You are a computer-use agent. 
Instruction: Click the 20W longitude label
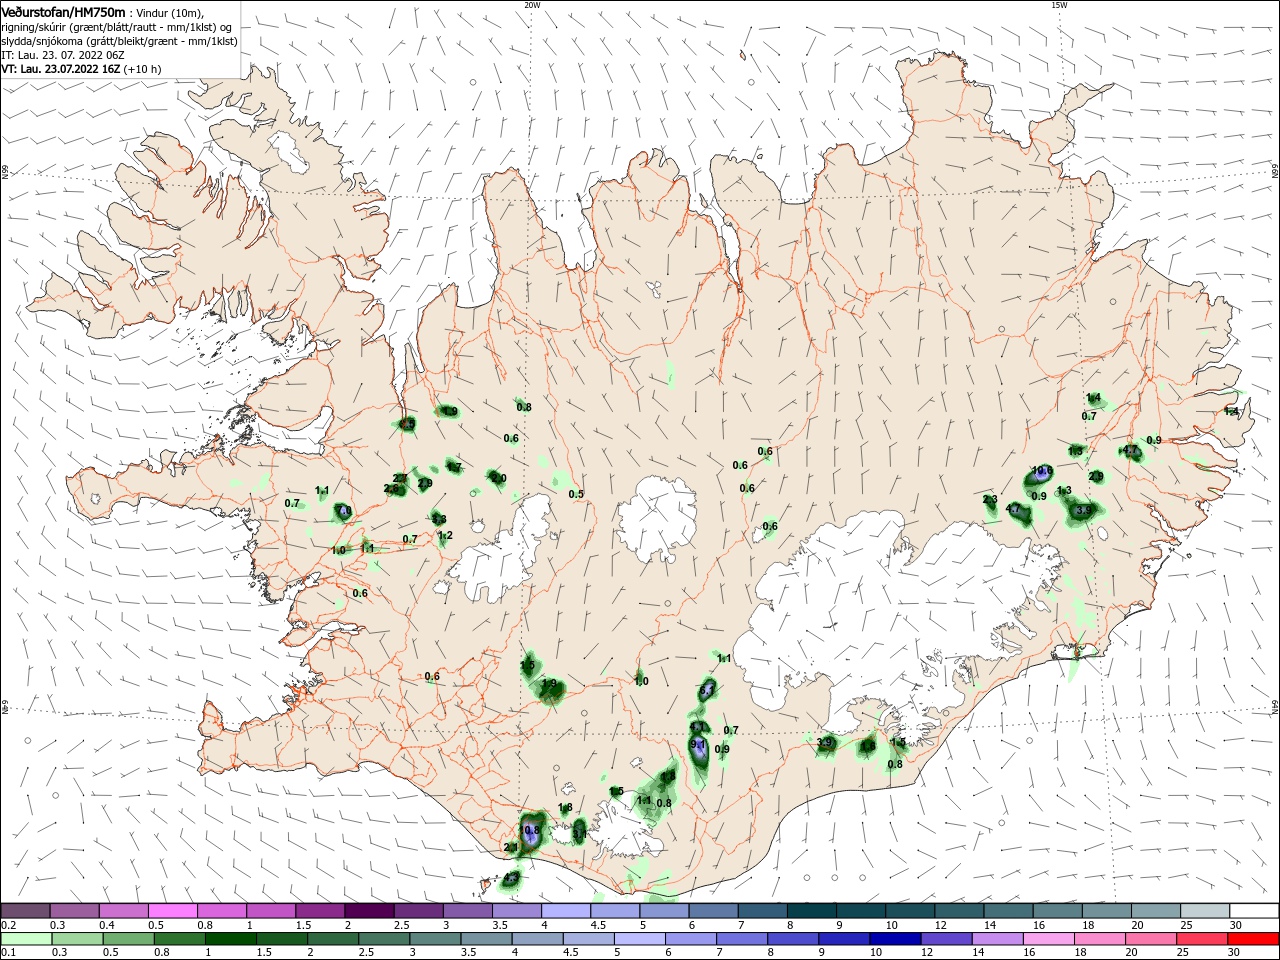tap(532, 4)
